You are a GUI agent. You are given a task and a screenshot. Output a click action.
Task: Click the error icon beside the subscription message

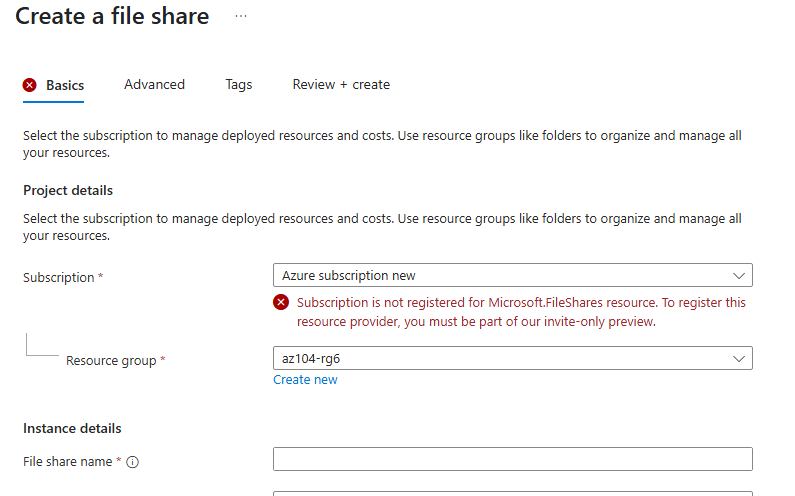(282, 302)
